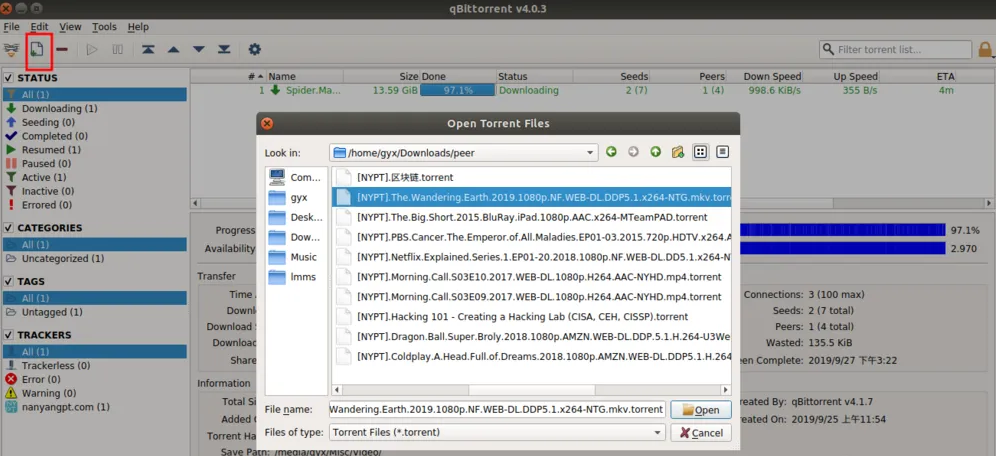Close the Open Torrent Files dialog
This screenshot has height=456, width=996.
[x=267, y=124]
